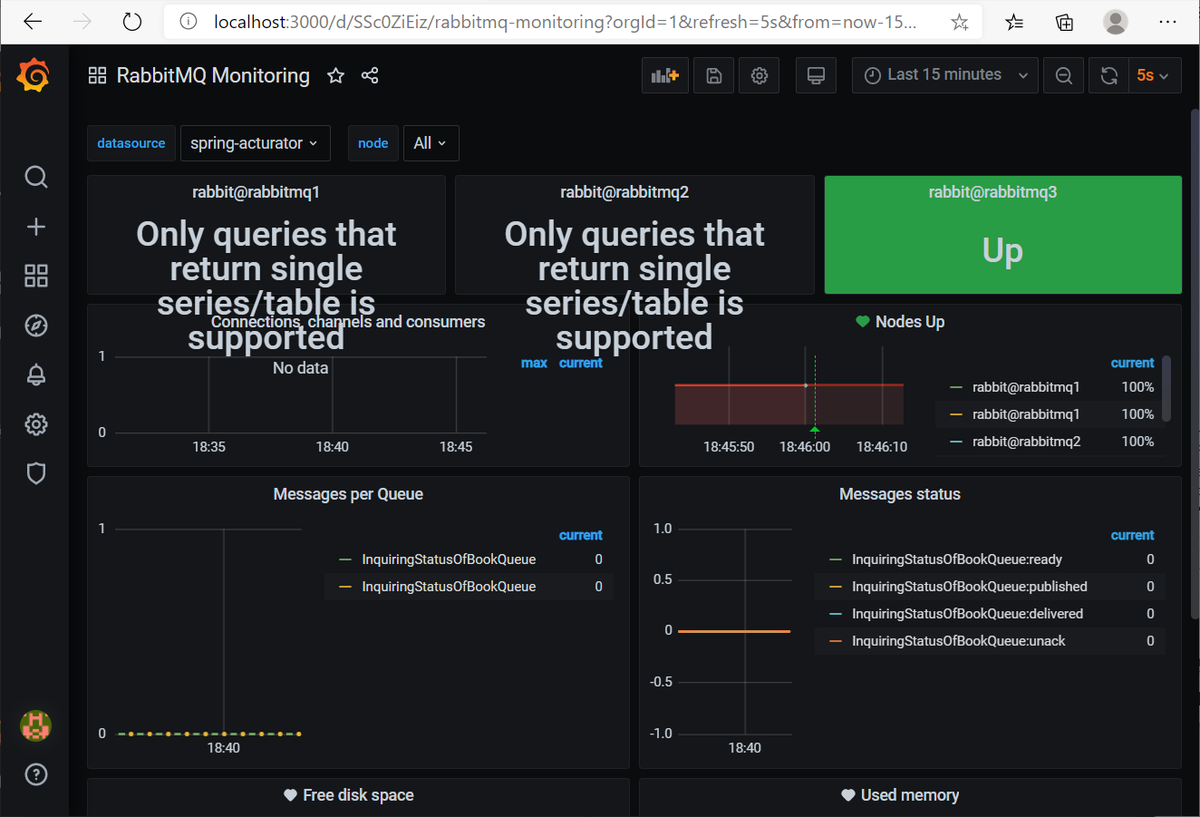Add a new panel to the dashboard
Viewport: 1200px width, 817px height.
pos(665,75)
